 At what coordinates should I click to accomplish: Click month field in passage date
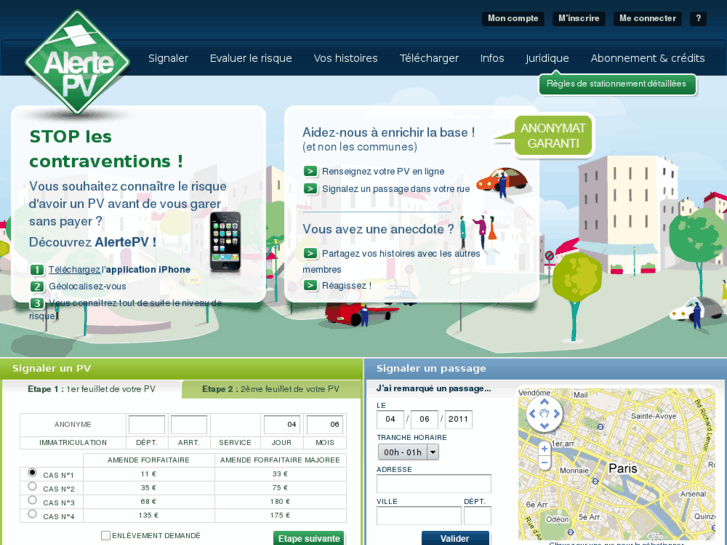424,419
